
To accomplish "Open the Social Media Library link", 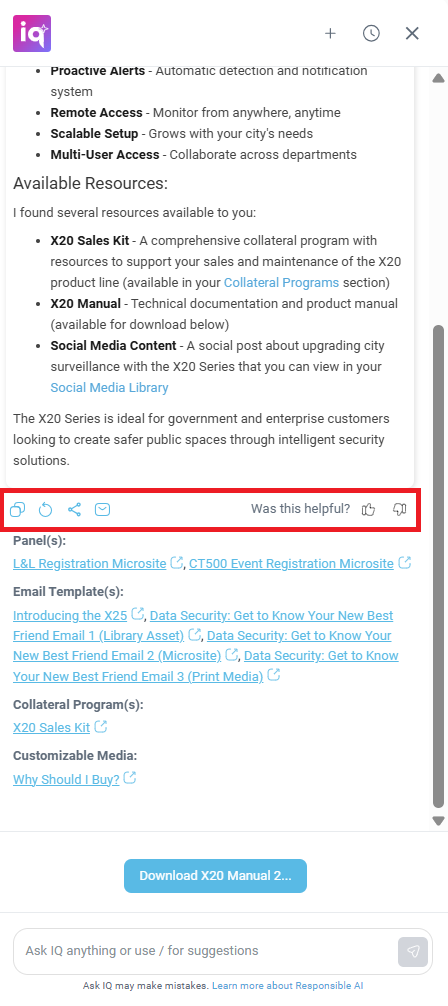I will pyautogui.click(x=110, y=388).
